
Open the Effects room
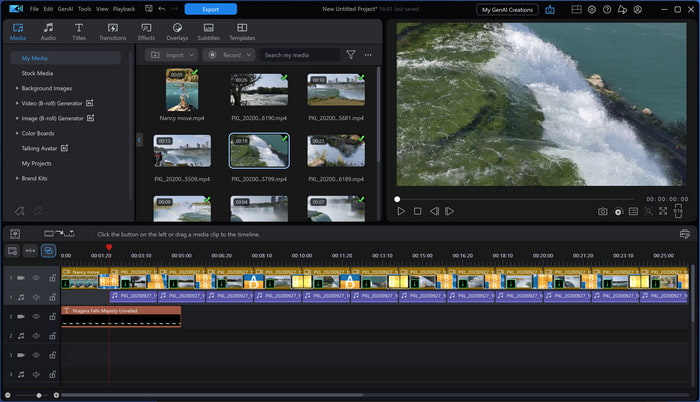(x=147, y=32)
